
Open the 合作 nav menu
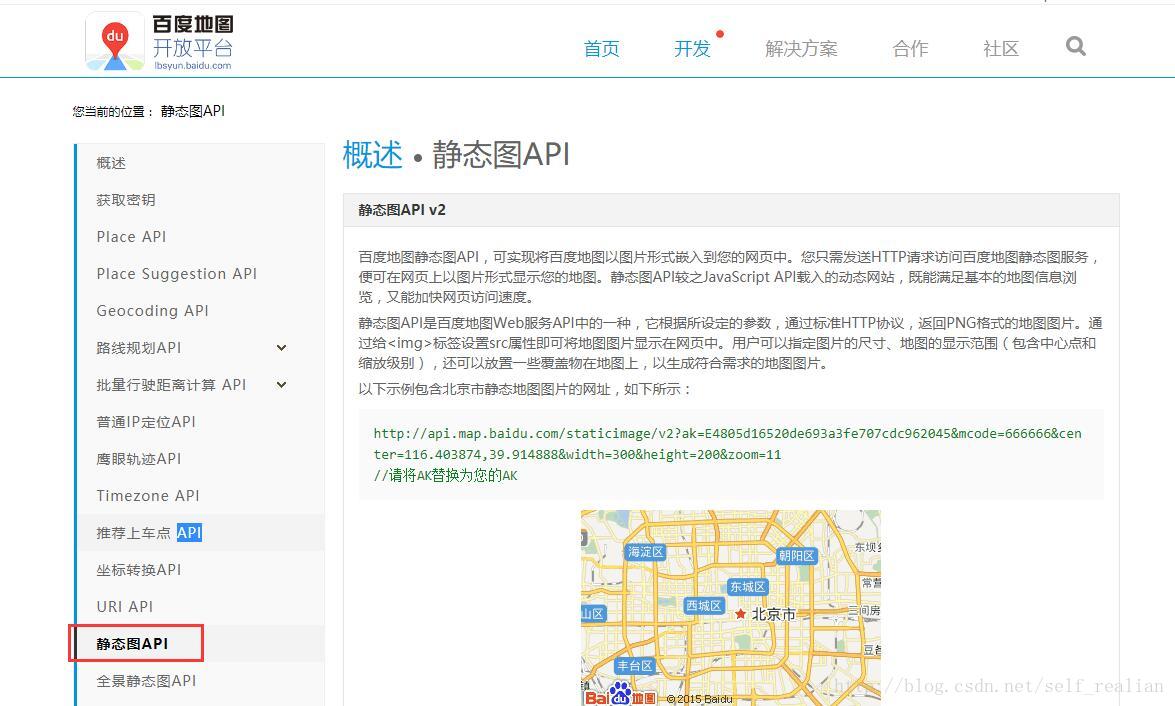click(910, 49)
